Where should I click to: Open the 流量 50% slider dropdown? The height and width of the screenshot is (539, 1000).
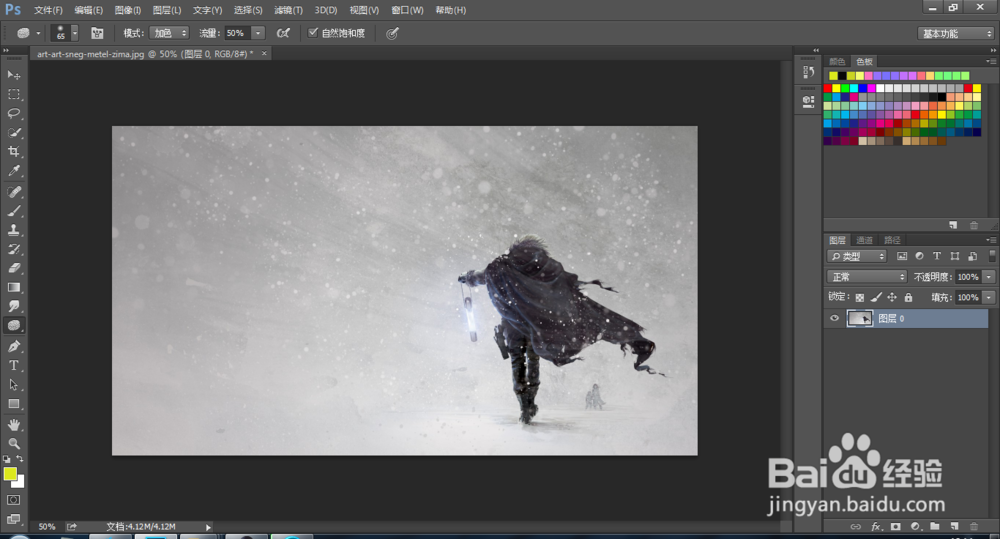point(258,33)
